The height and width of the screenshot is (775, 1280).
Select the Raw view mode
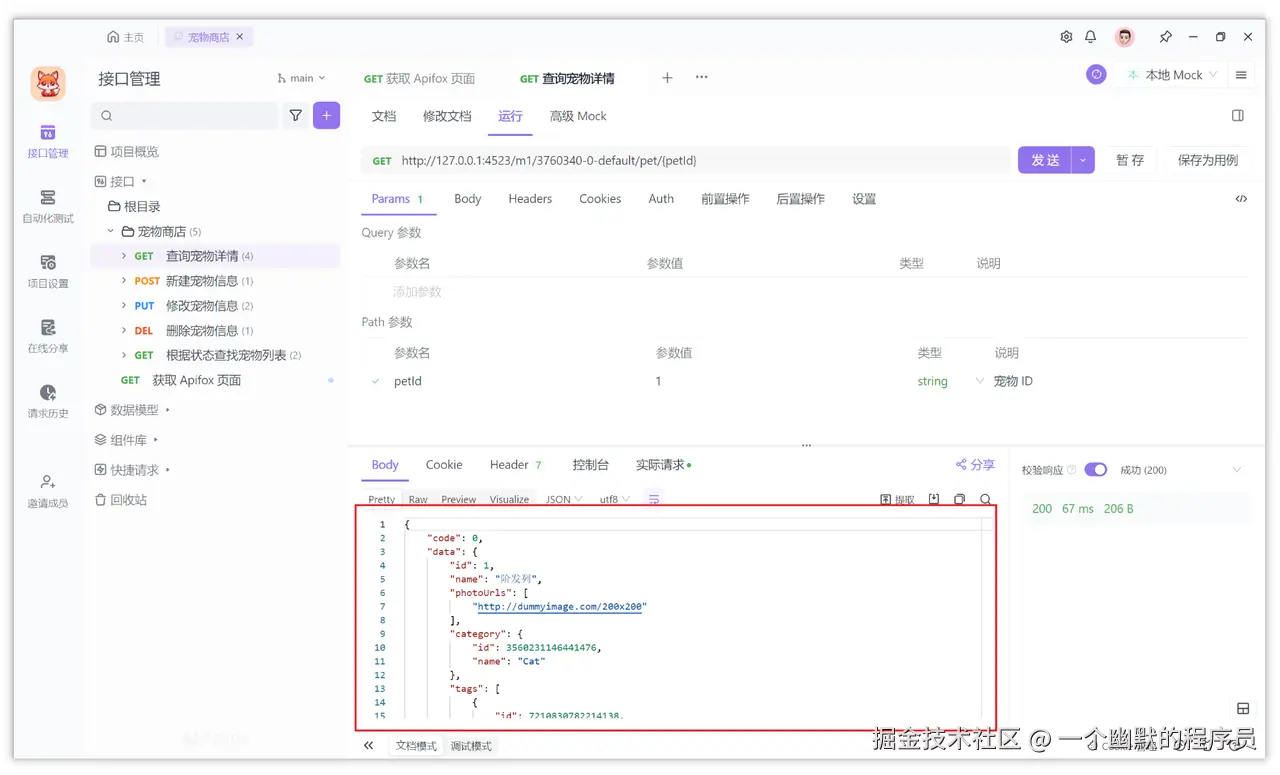click(x=418, y=499)
